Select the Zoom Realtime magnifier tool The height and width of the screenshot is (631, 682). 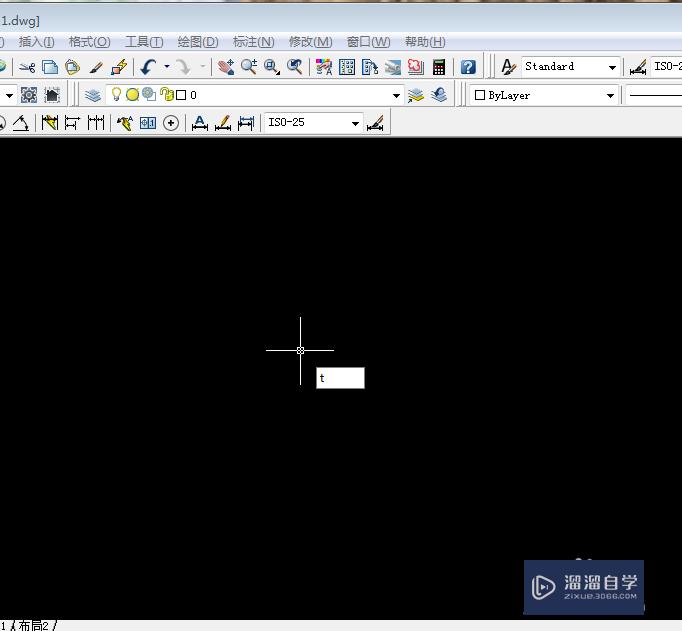click(x=249, y=67)
